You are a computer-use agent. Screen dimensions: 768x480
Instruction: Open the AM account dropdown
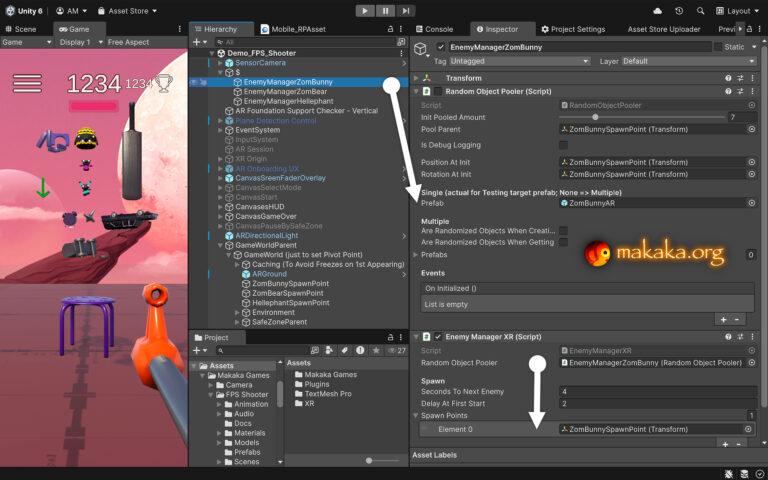click(72, 11)
